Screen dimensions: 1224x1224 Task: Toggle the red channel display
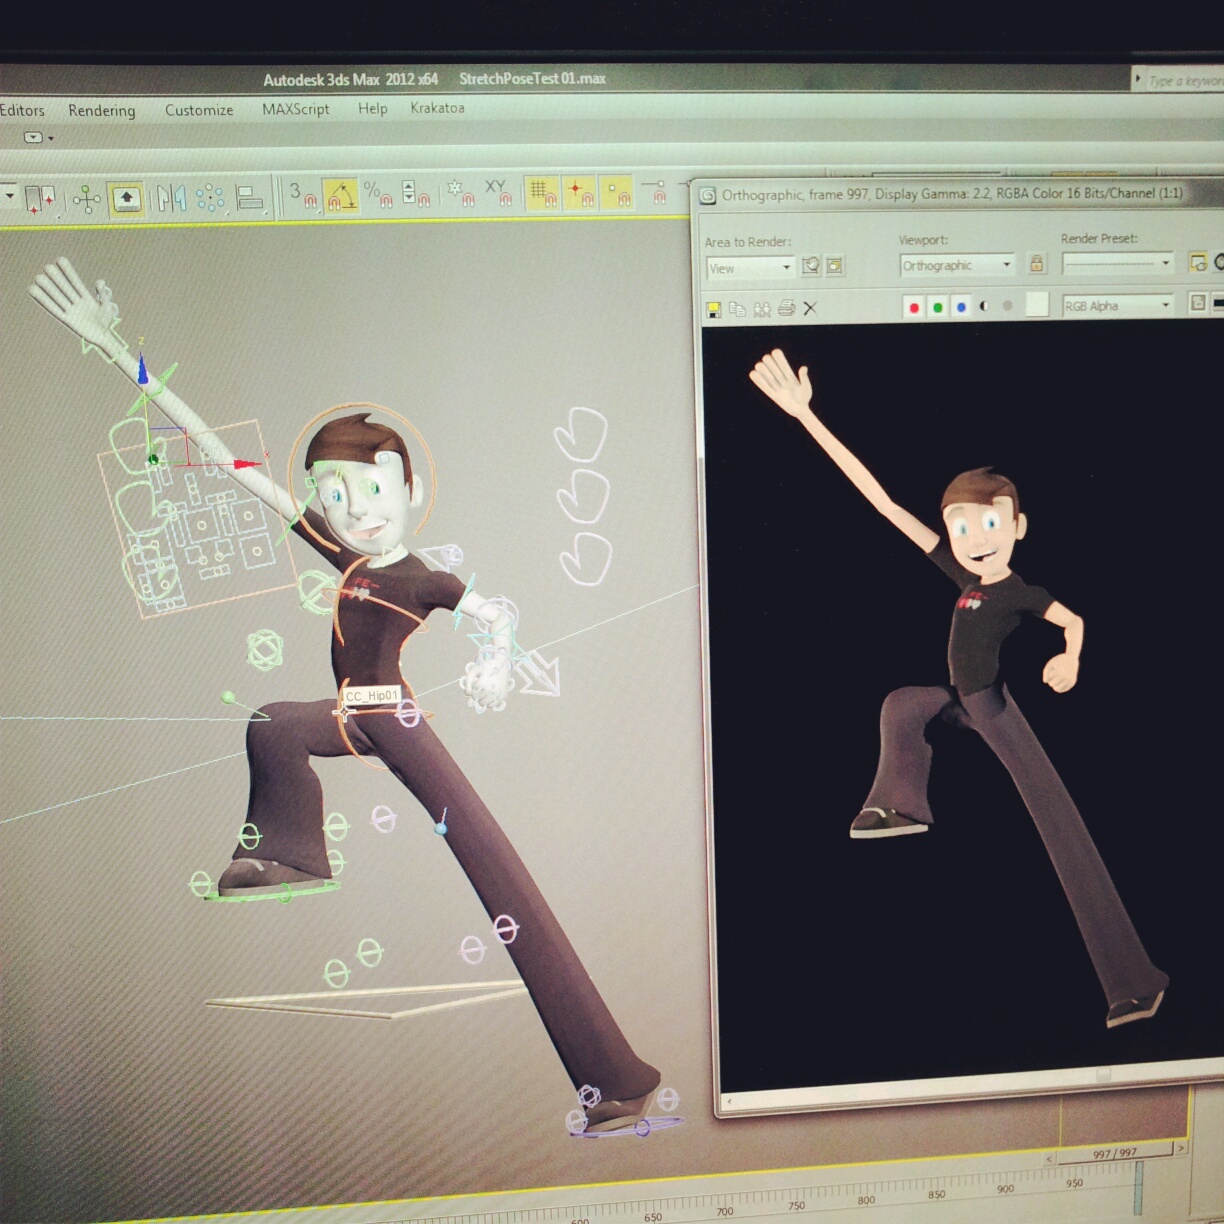[x=913, y=307]
